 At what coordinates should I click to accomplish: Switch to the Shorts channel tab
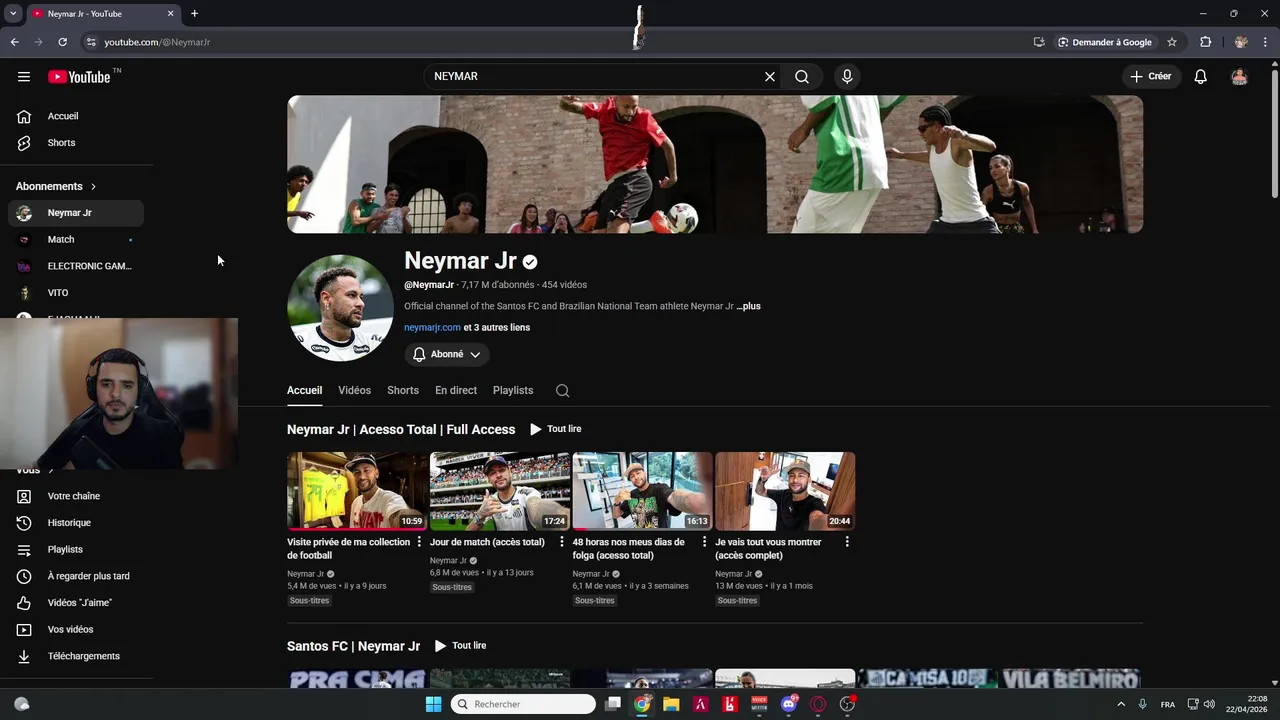point(403,390)
